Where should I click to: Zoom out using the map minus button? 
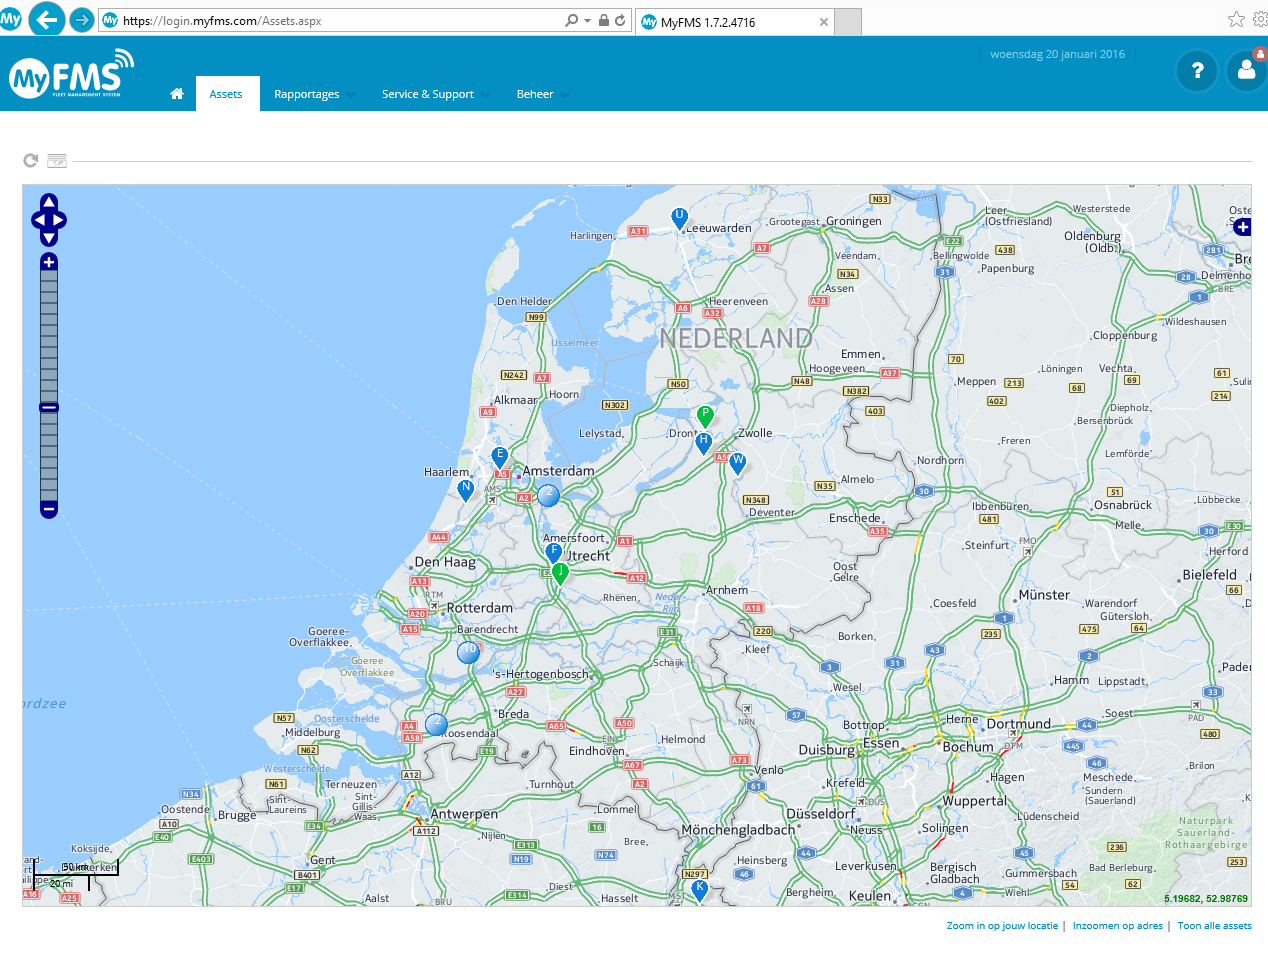click(49, 509)
